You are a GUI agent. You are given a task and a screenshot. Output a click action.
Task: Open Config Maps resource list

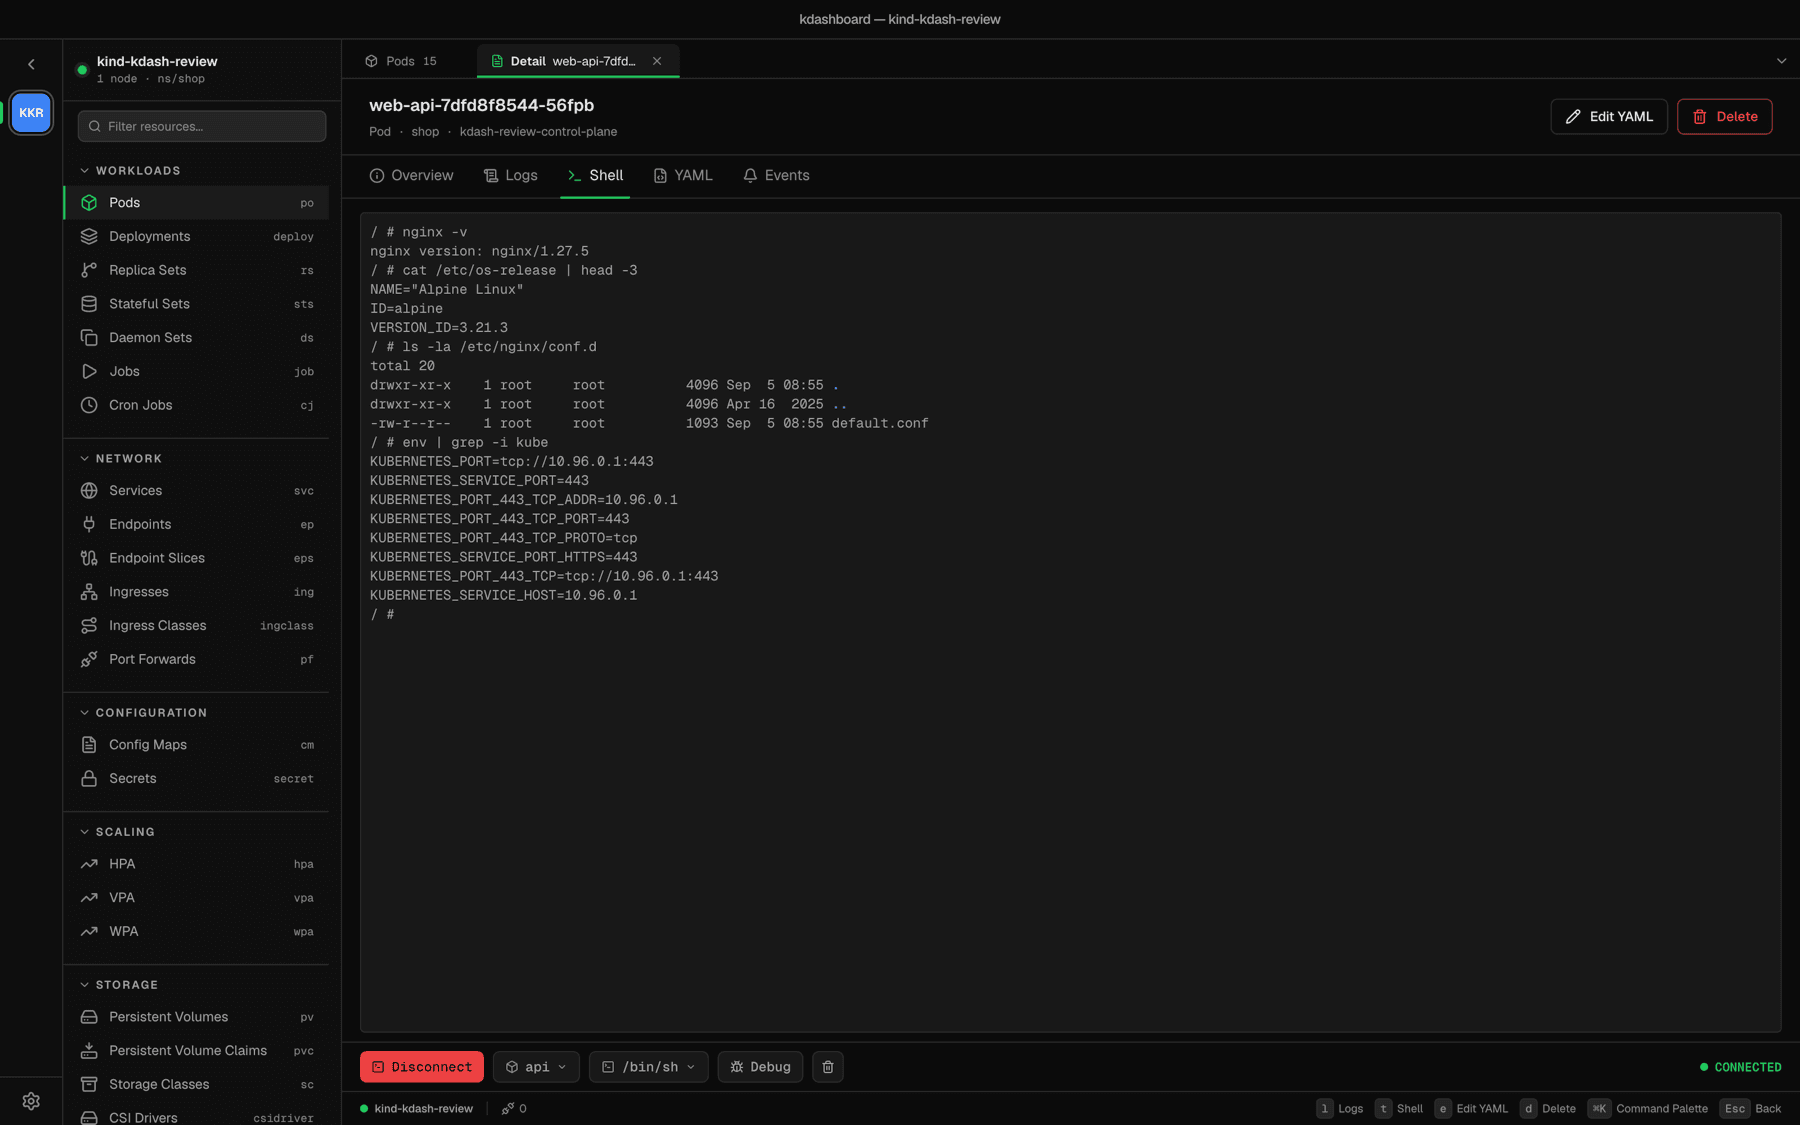(196, 745)
